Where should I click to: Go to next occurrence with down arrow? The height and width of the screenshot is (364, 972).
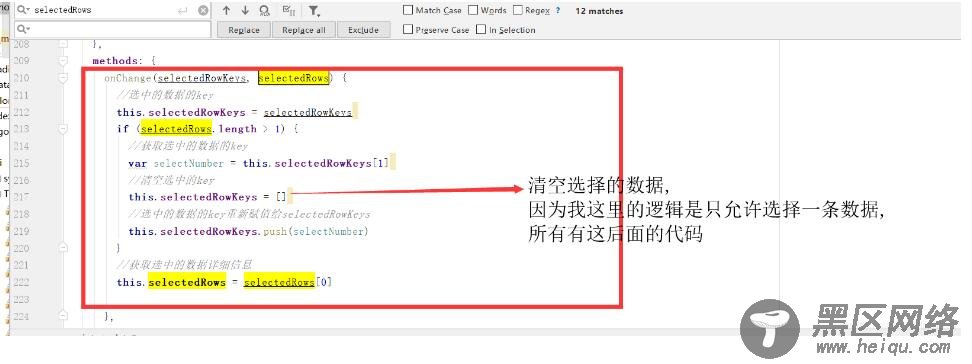click(245, 11)
